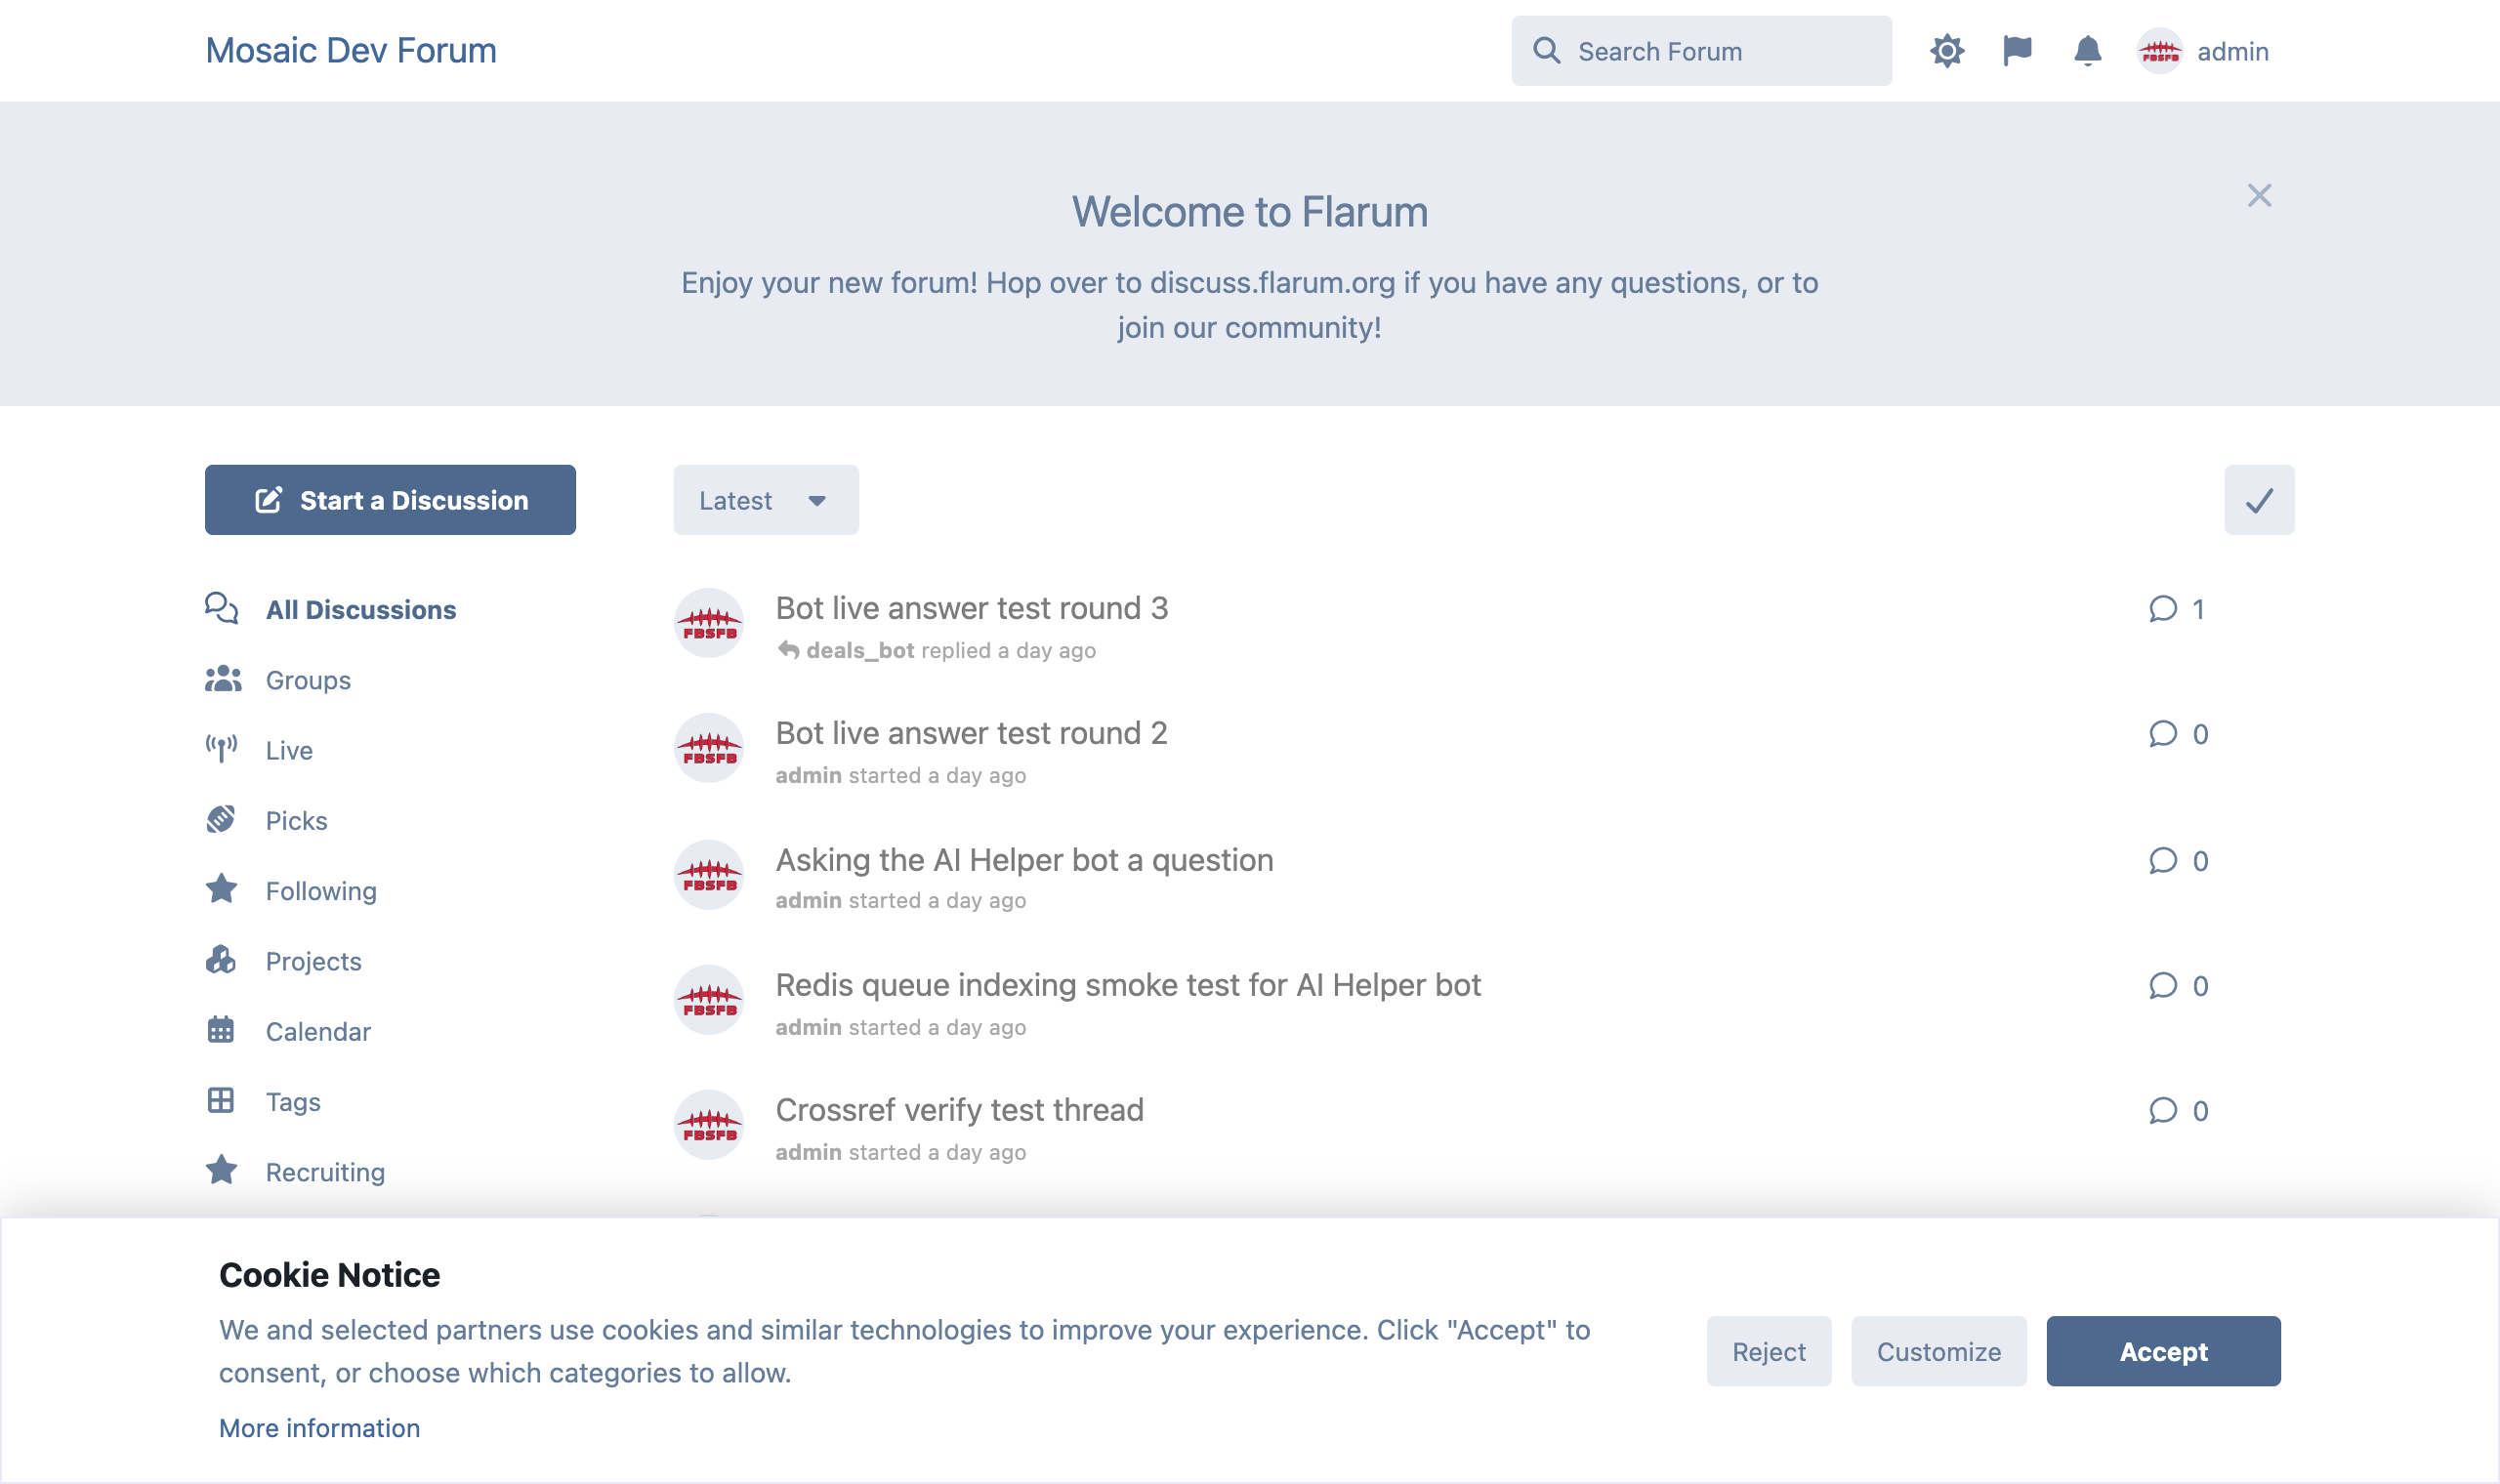Click reply count bubble for round 3 thread
The height and width of the screenshot is (1484, 2500).
(2177, 609)
